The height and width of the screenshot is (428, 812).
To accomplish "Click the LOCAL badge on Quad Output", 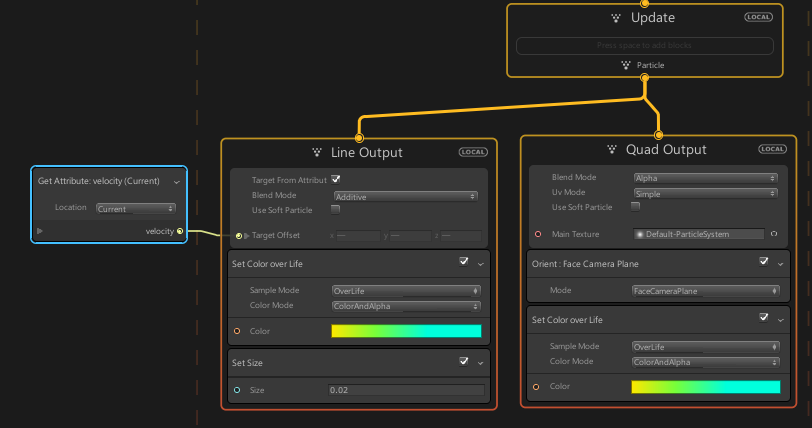I will [773, 149].
